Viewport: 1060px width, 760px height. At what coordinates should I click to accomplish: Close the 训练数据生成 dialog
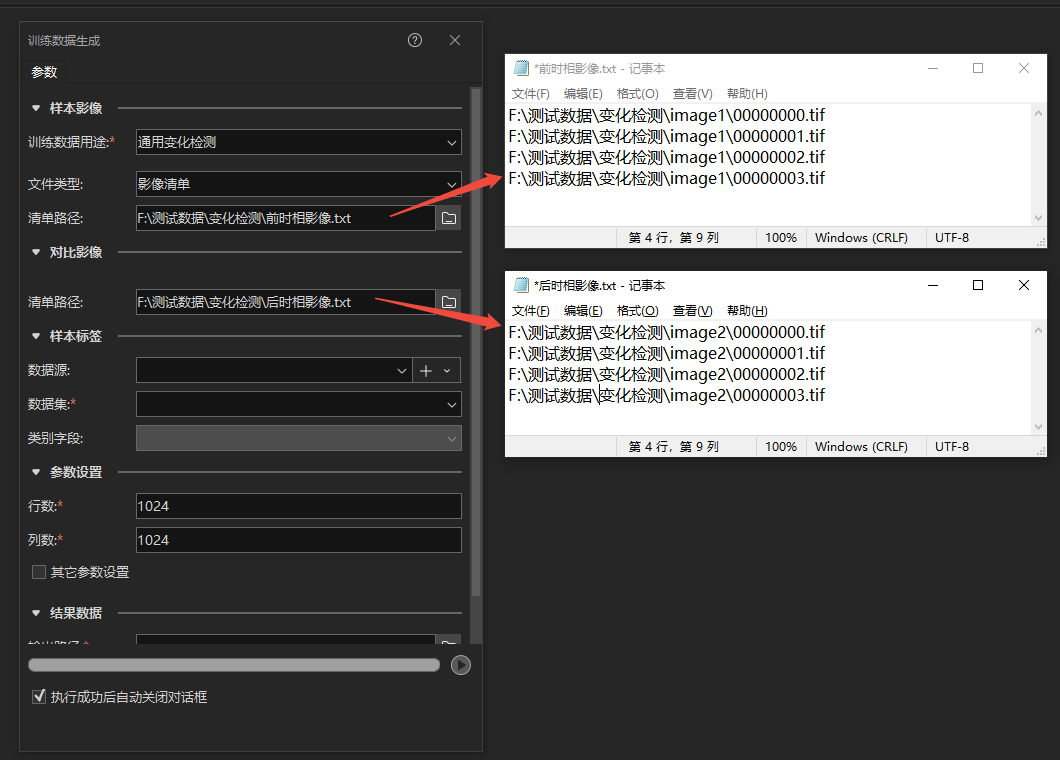pyautogui.click(x=455, y=40)
